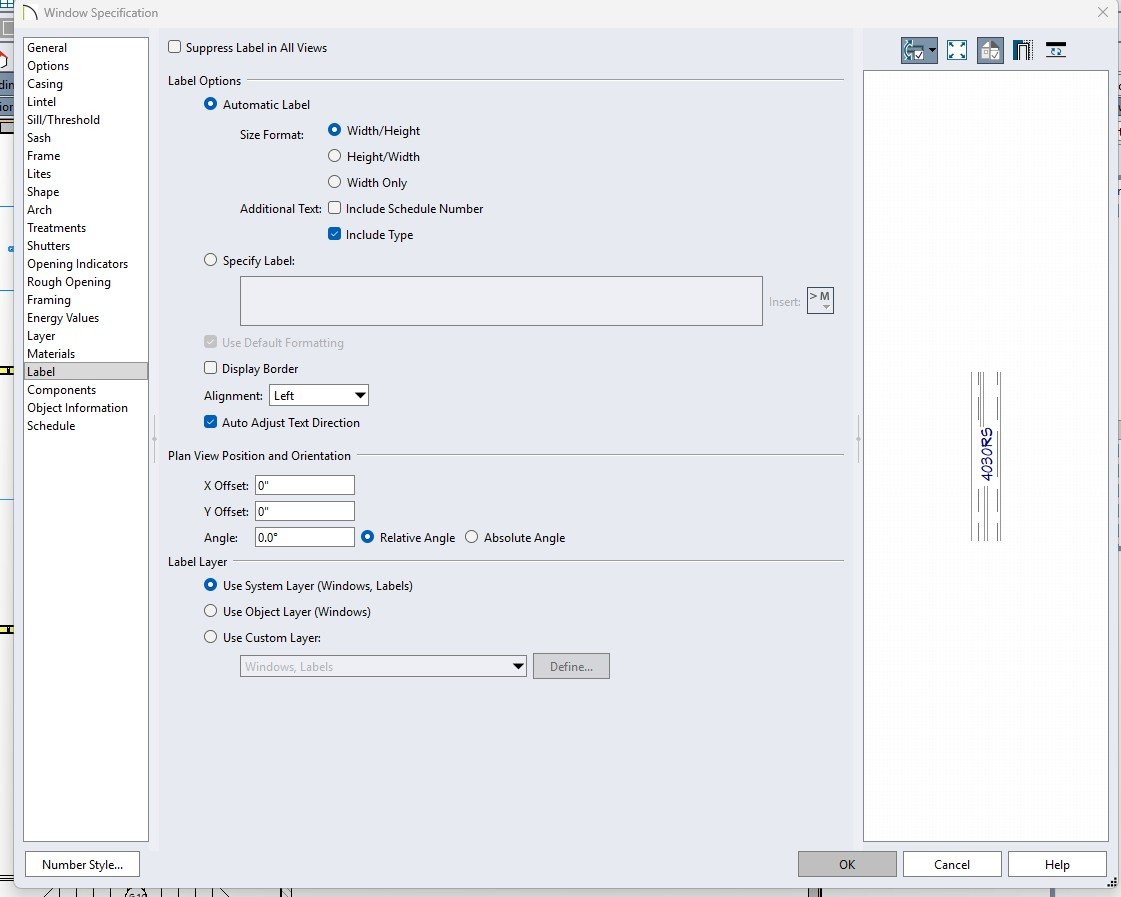1121x897 pixels.
Task: Click the window arch icon in title bar
Action: [x=29, y=13]
